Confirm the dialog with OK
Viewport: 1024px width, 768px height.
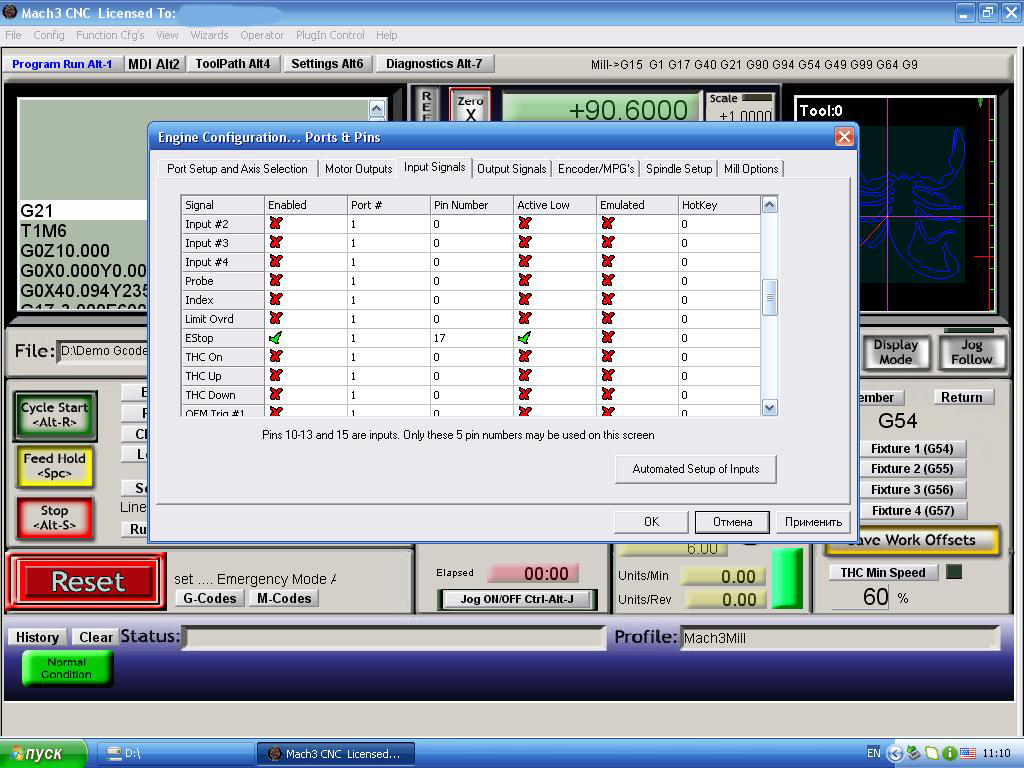651,522
